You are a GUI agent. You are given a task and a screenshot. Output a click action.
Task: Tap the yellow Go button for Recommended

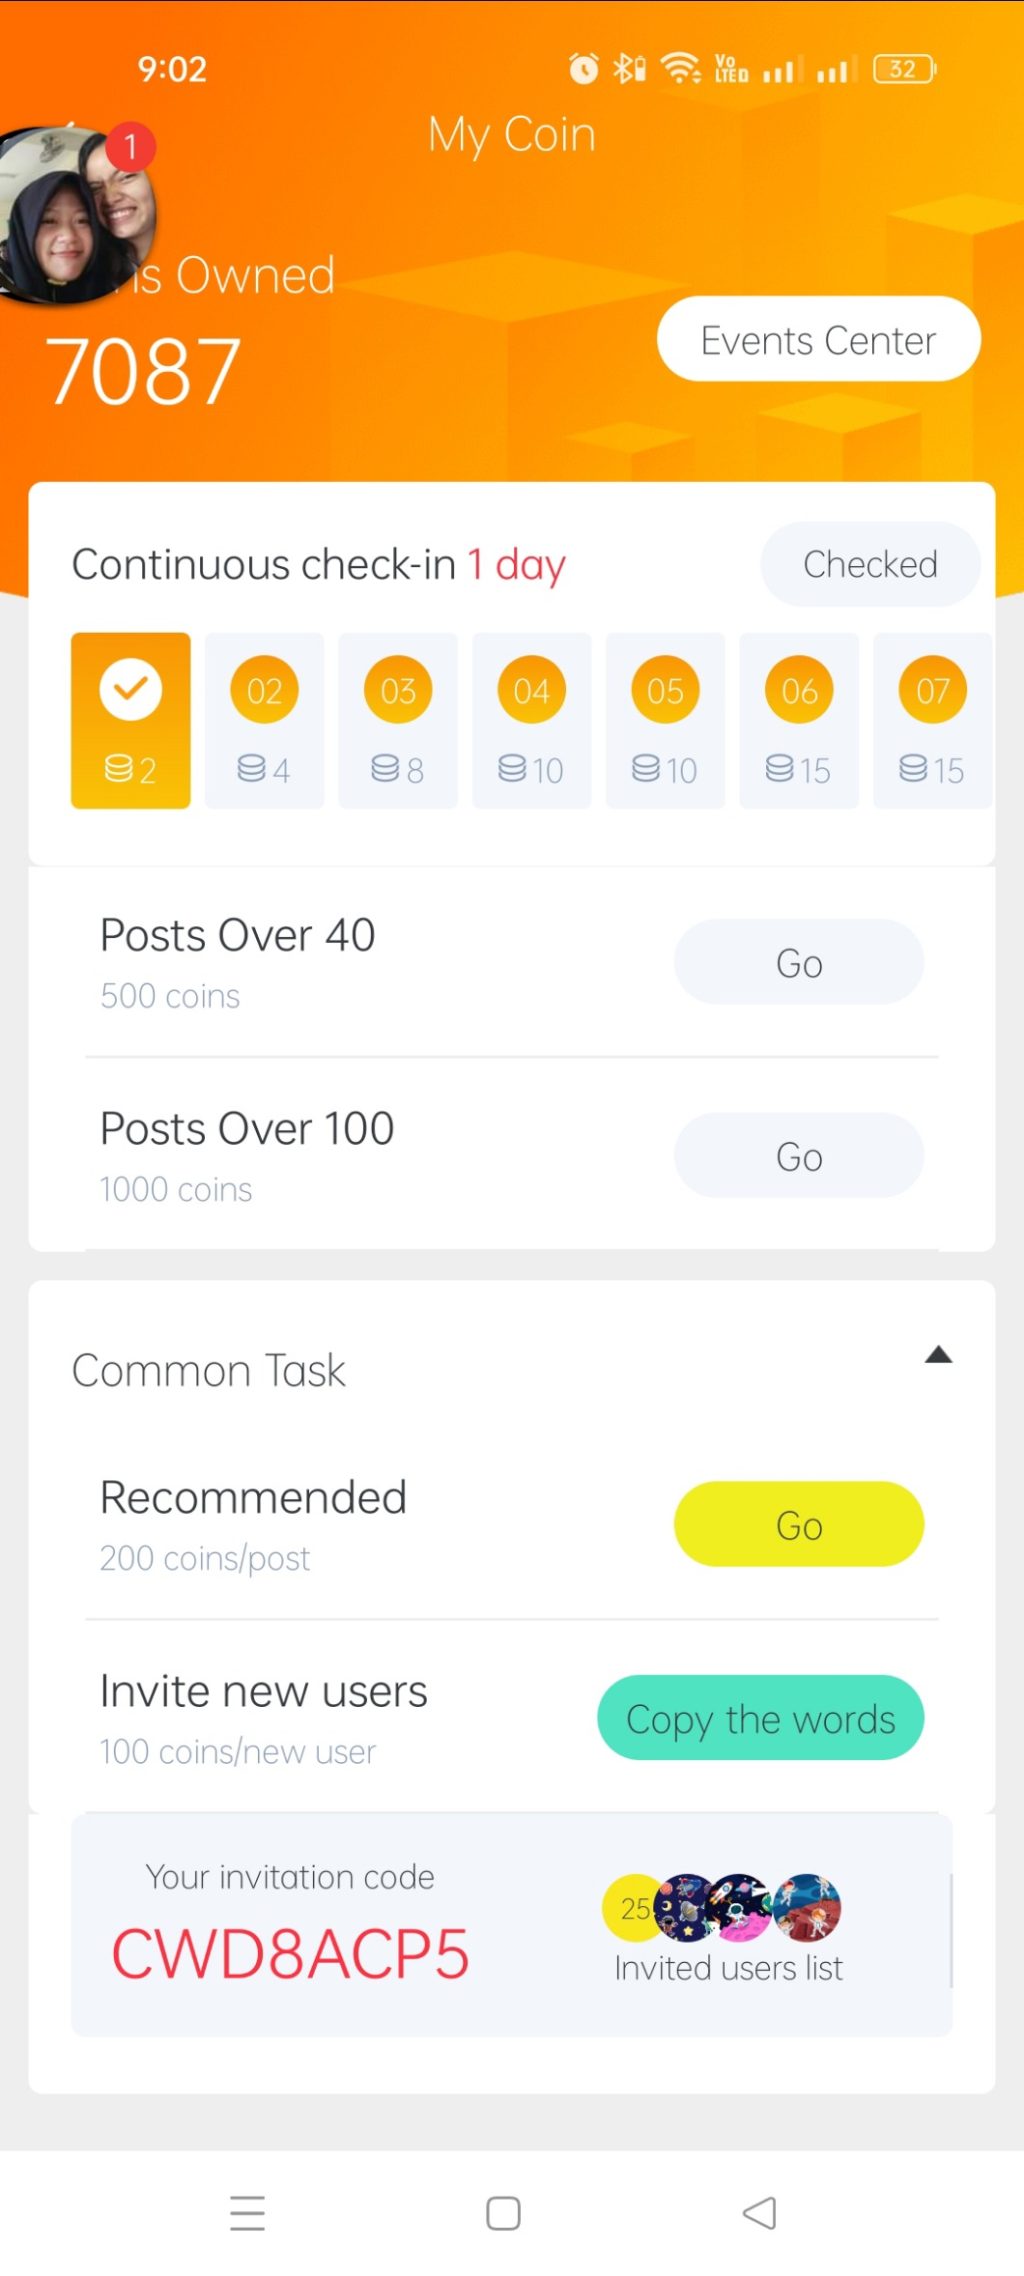click(x=798, y=1525)
